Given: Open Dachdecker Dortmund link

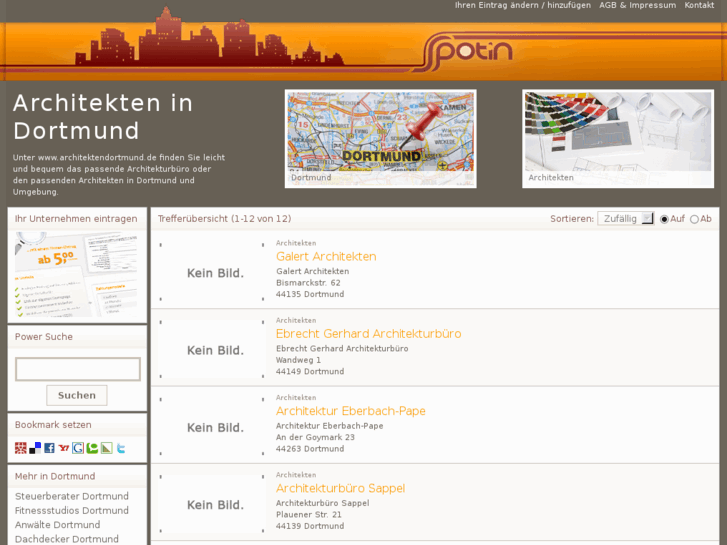Looking at the screenshot, I should pos(67,539).
